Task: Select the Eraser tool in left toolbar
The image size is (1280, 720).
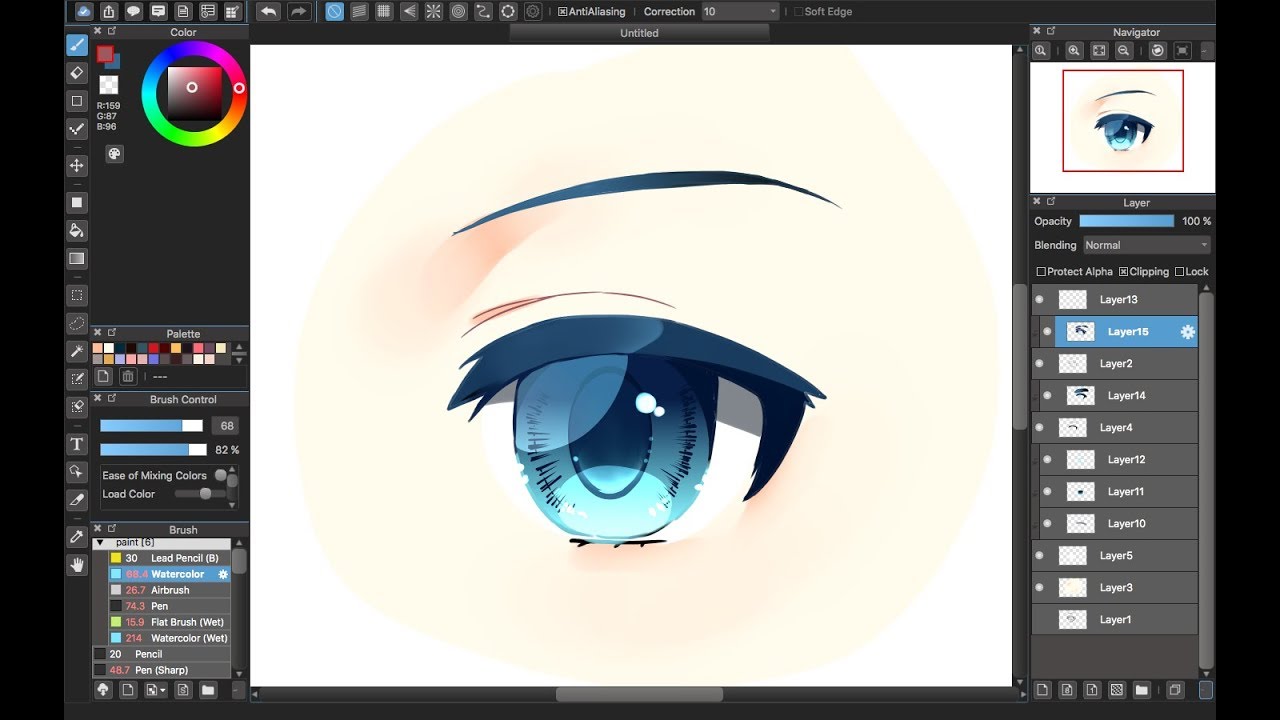Action: tap(77, 73)
